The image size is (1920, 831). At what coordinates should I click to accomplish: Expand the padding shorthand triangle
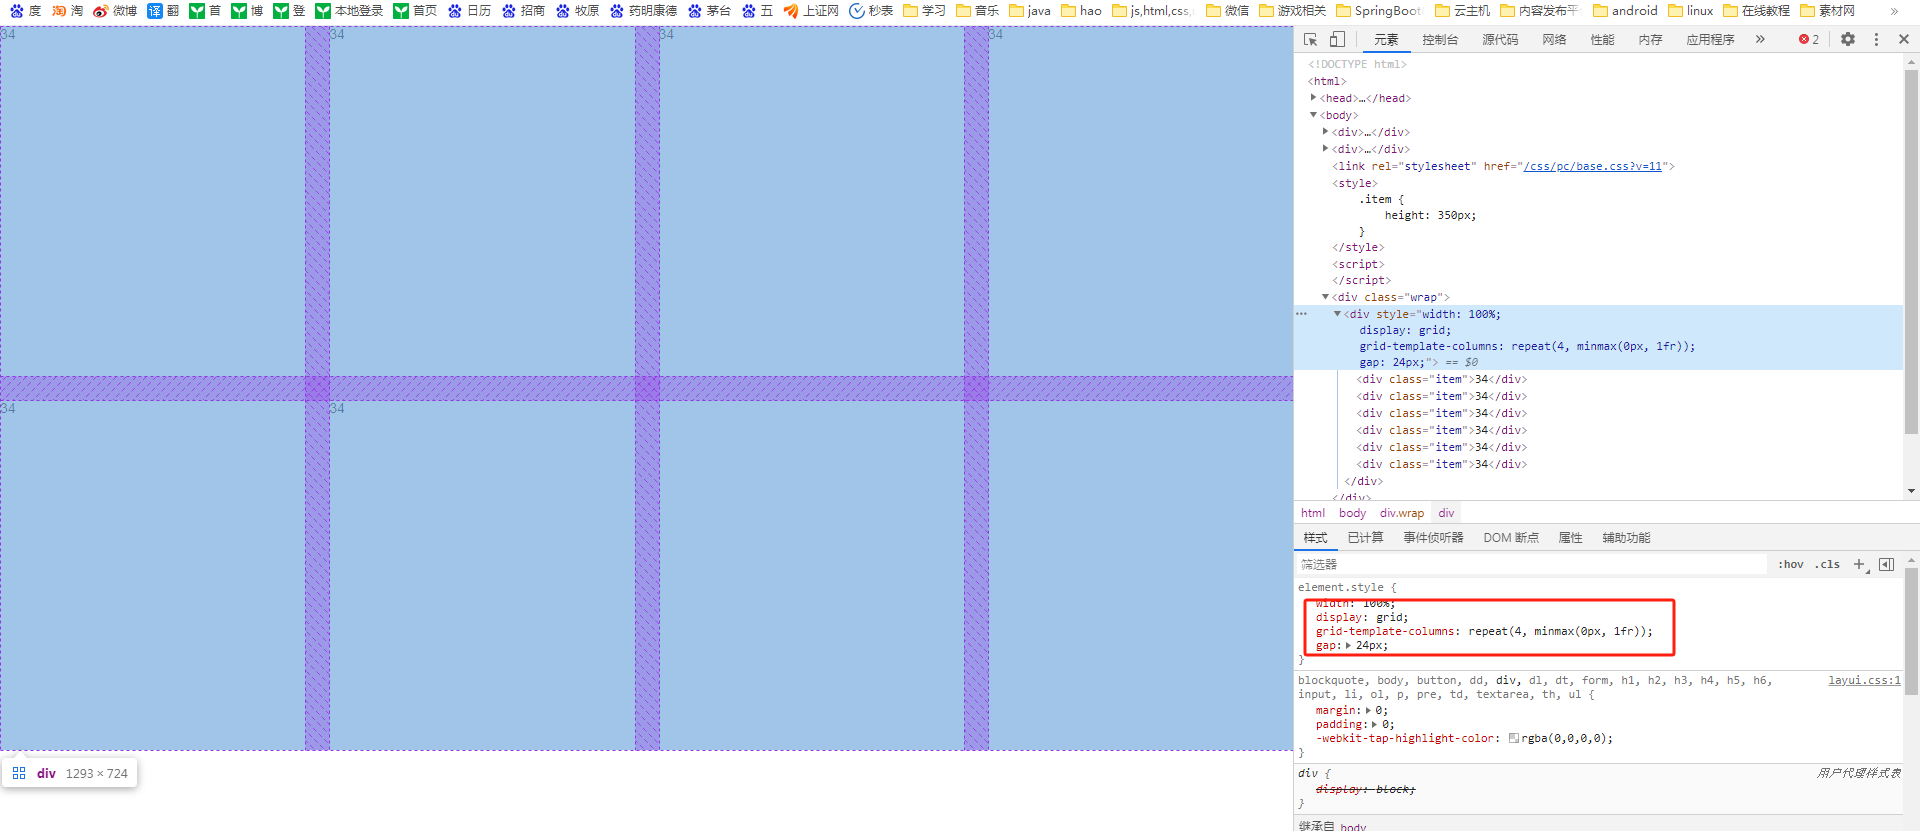(1374, 724)
